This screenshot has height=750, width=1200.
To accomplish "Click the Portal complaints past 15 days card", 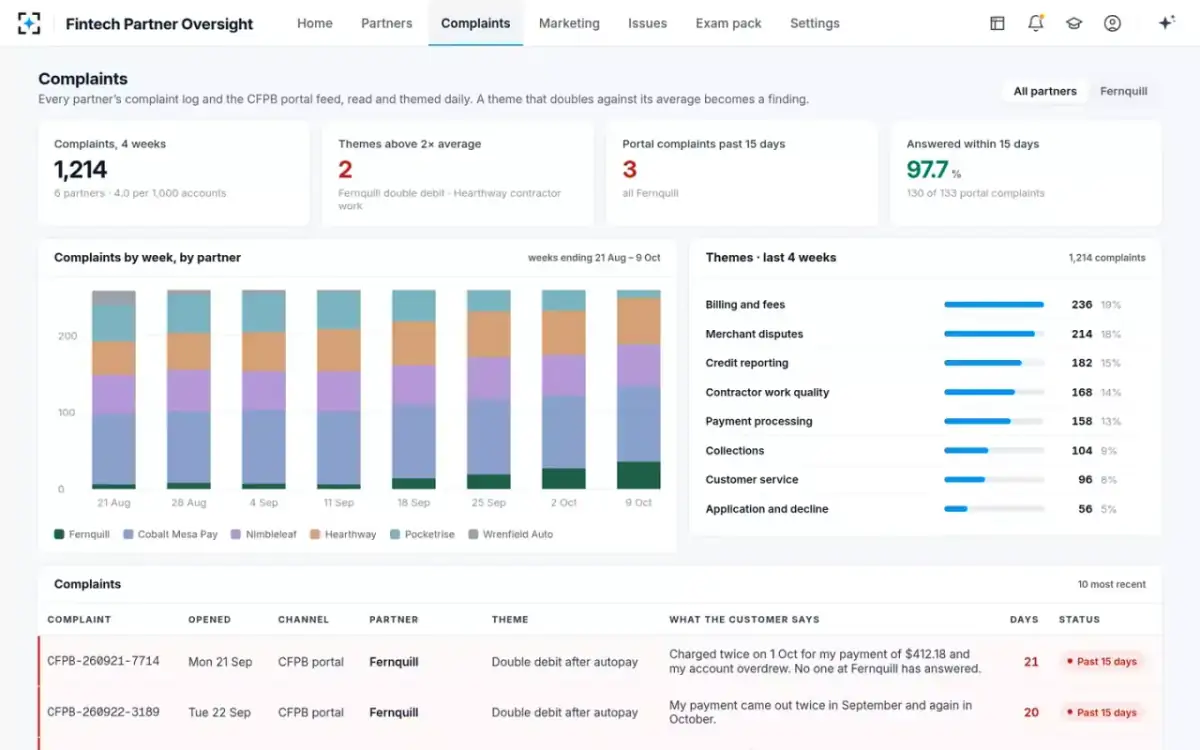I will click(x=742, y=173).
